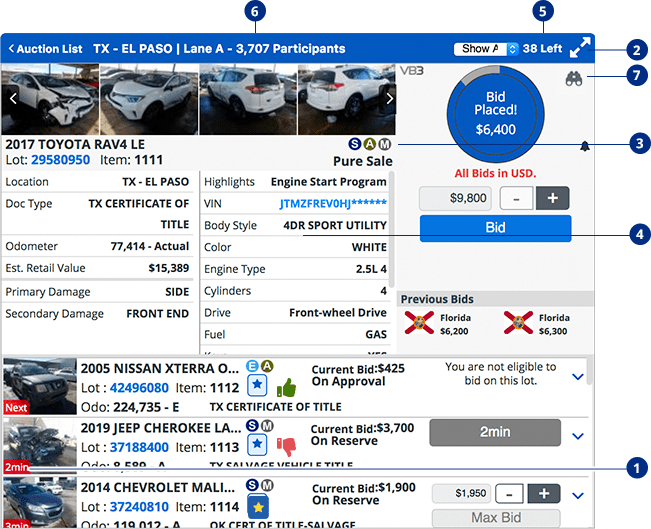The image size is (651, 529).
Task: Toggle yellow watchlist star for Chevrolet Malibu
Action: [258, 507]
